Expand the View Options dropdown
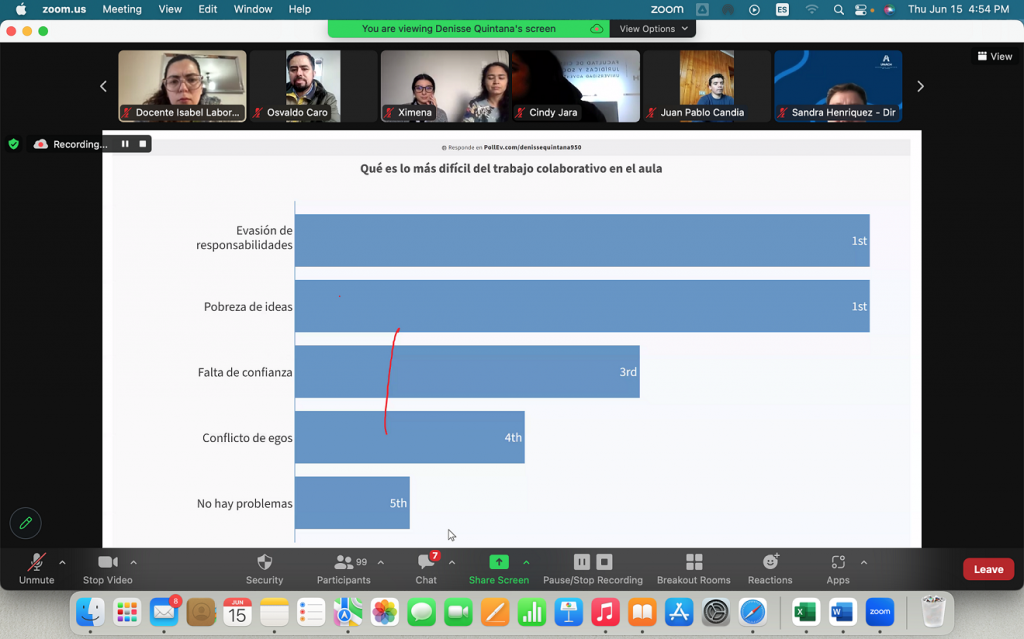The height and width of the screenshot is (639, 1024). 654,29
